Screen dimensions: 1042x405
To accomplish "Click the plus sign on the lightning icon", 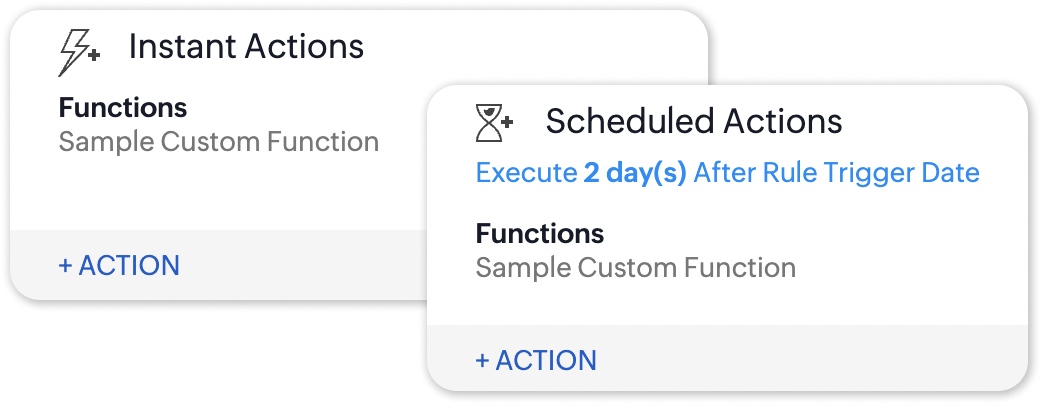I will click(x=93, y=56).
